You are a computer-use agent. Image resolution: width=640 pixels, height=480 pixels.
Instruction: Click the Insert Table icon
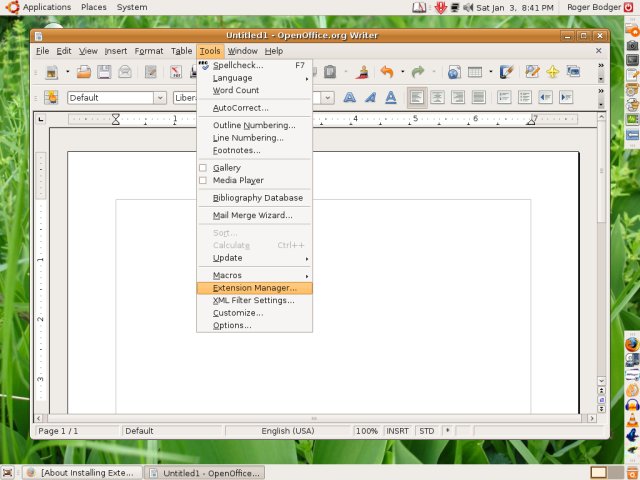pyautogui.click(x=475, y=72)
